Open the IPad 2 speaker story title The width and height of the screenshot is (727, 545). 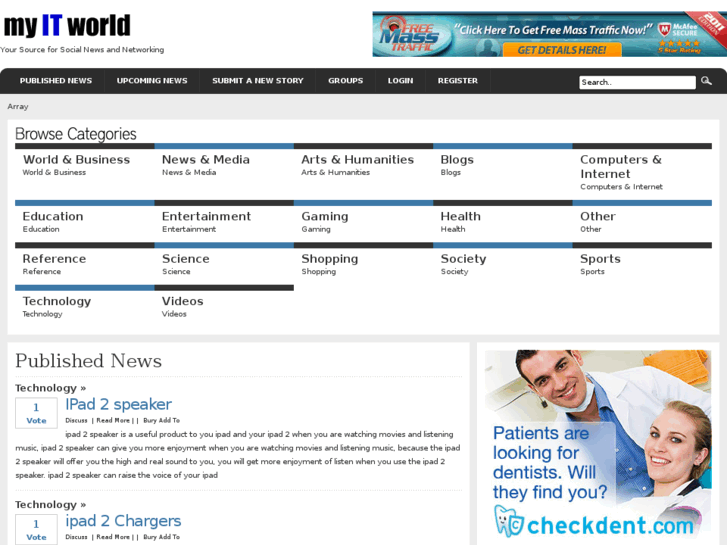pyautogui.click(x=118, y=404)
